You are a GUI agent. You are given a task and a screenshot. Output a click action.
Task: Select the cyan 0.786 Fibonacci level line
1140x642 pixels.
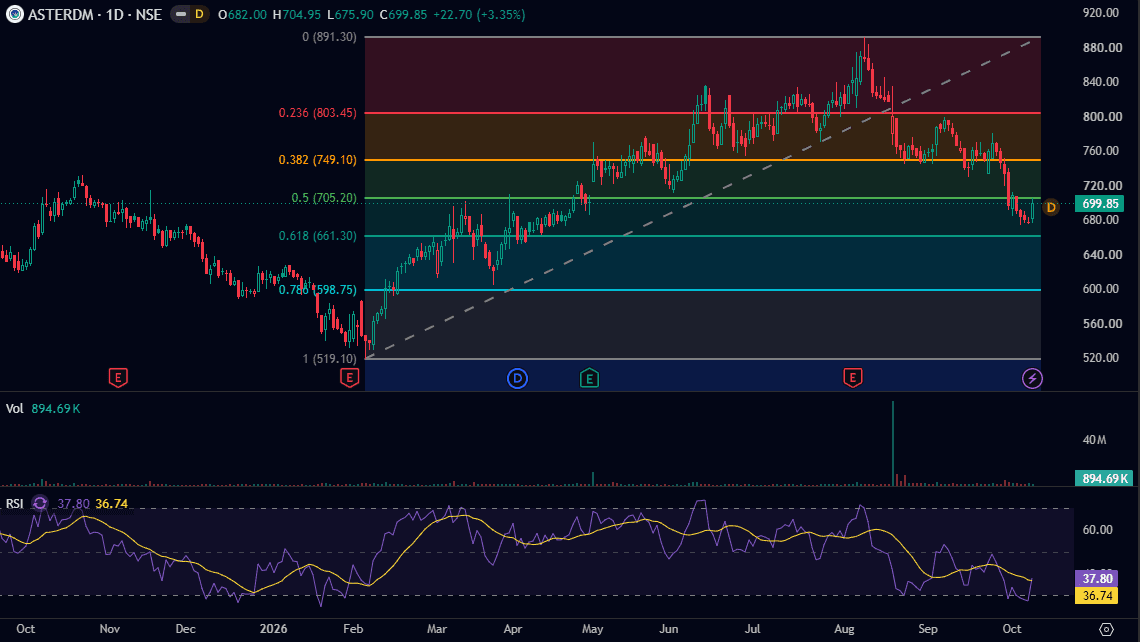click(702, 289)
